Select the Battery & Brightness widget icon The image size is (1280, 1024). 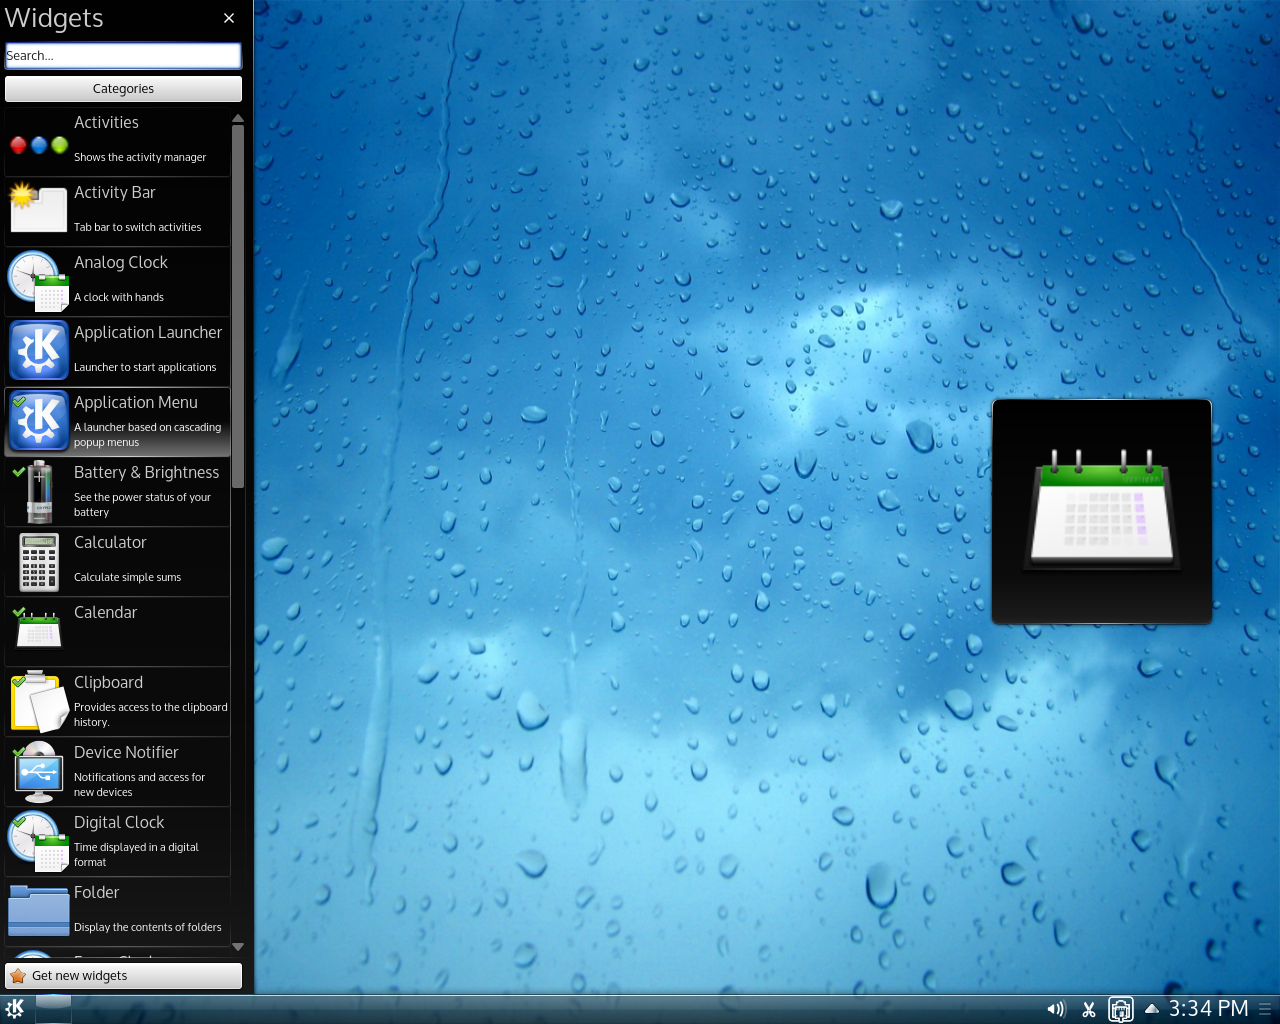[39, 491]
